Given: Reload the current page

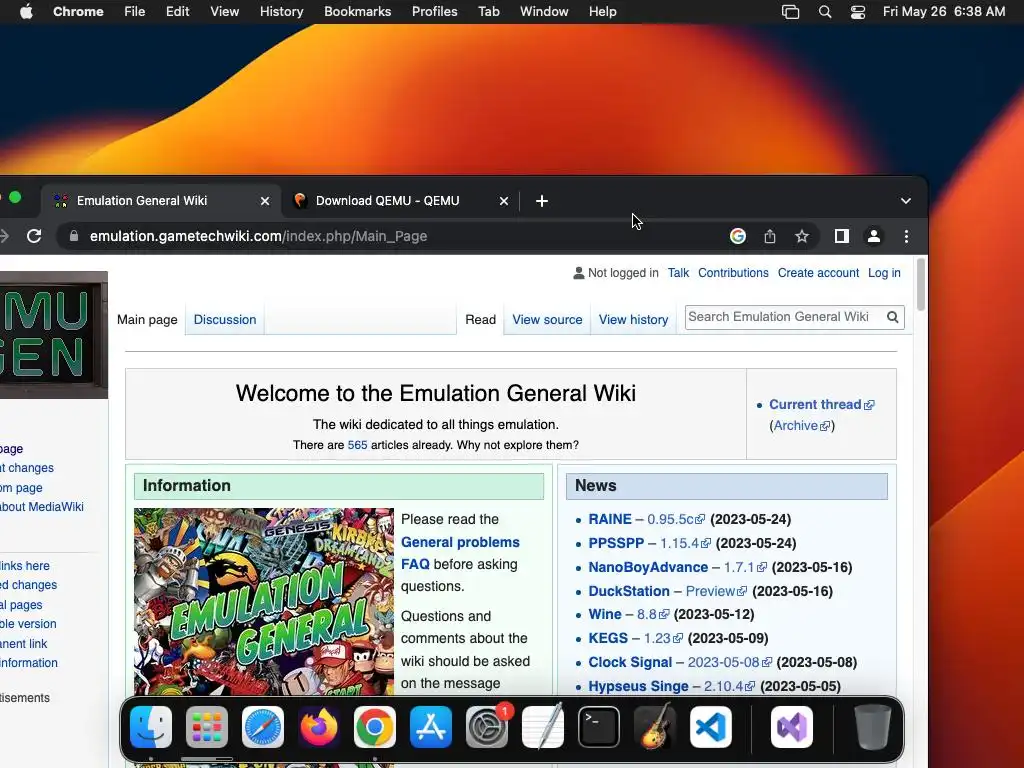Looking at the screenshot, I should [x=34, y=236].
